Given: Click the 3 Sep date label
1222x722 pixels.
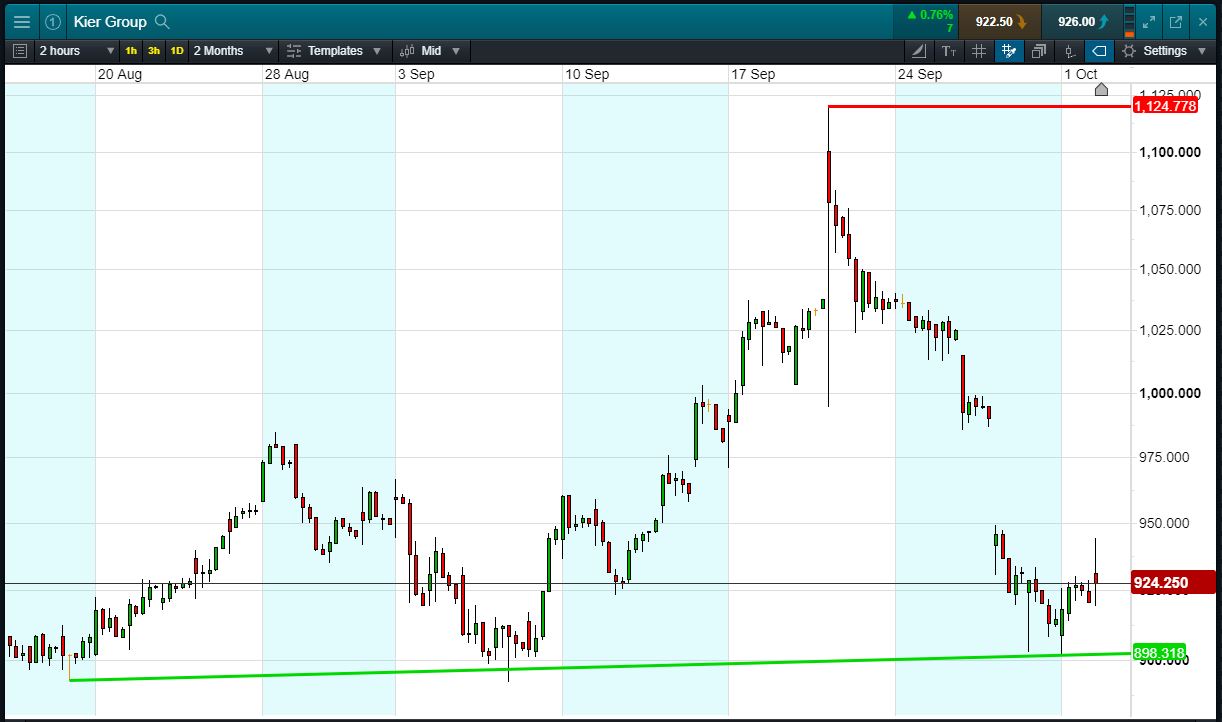Looking at the screenshot, I should tap(416, 74).
